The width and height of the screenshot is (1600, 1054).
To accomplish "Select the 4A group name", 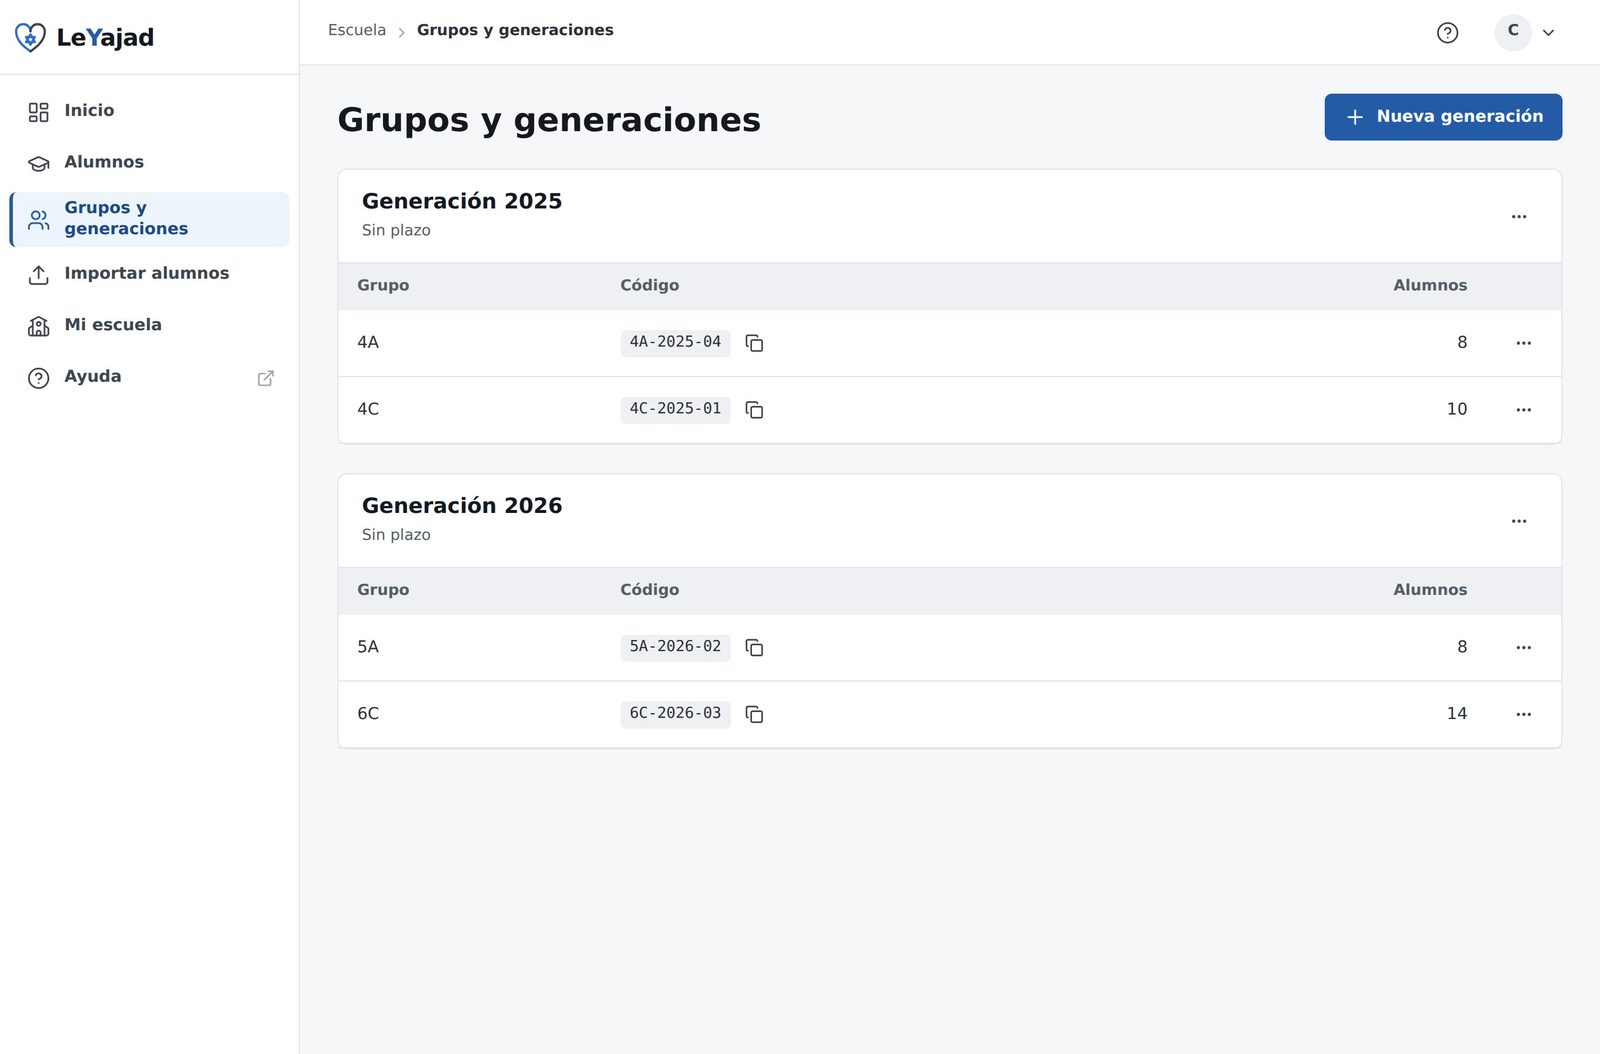I will 368,343.
